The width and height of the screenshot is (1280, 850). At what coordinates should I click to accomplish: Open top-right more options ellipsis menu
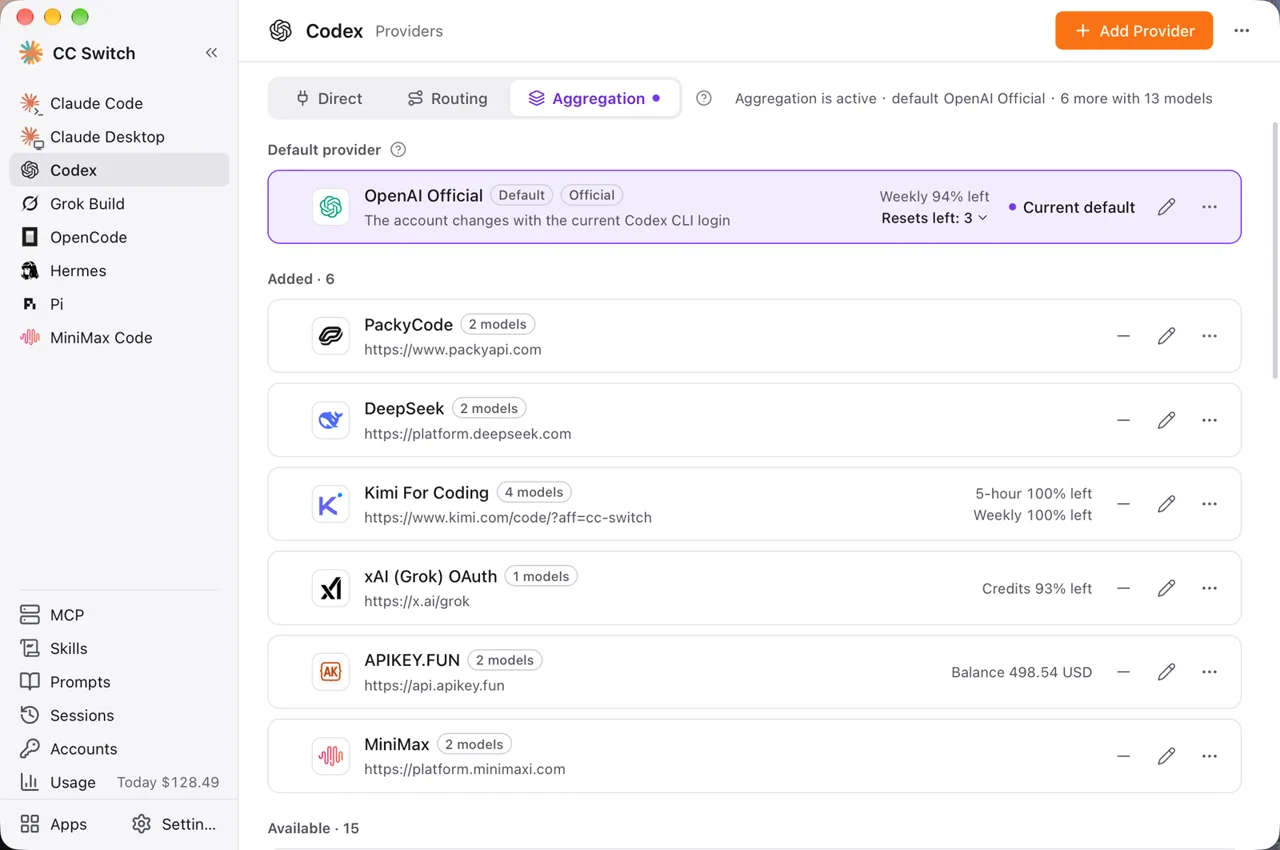coord(1241,31)
